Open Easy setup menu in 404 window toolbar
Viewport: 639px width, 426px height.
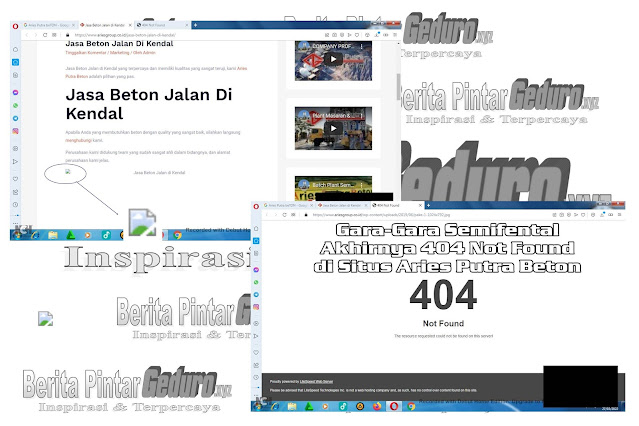click(619, 215)
